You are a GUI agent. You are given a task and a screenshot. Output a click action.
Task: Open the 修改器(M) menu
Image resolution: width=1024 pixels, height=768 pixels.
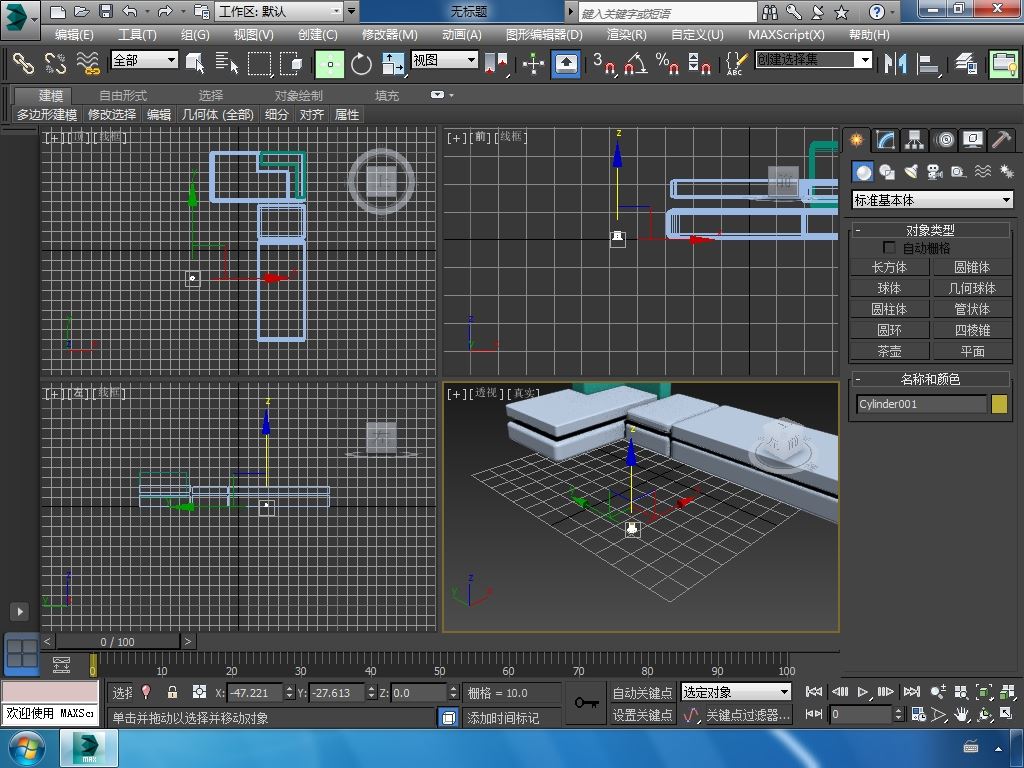point(389,34)
